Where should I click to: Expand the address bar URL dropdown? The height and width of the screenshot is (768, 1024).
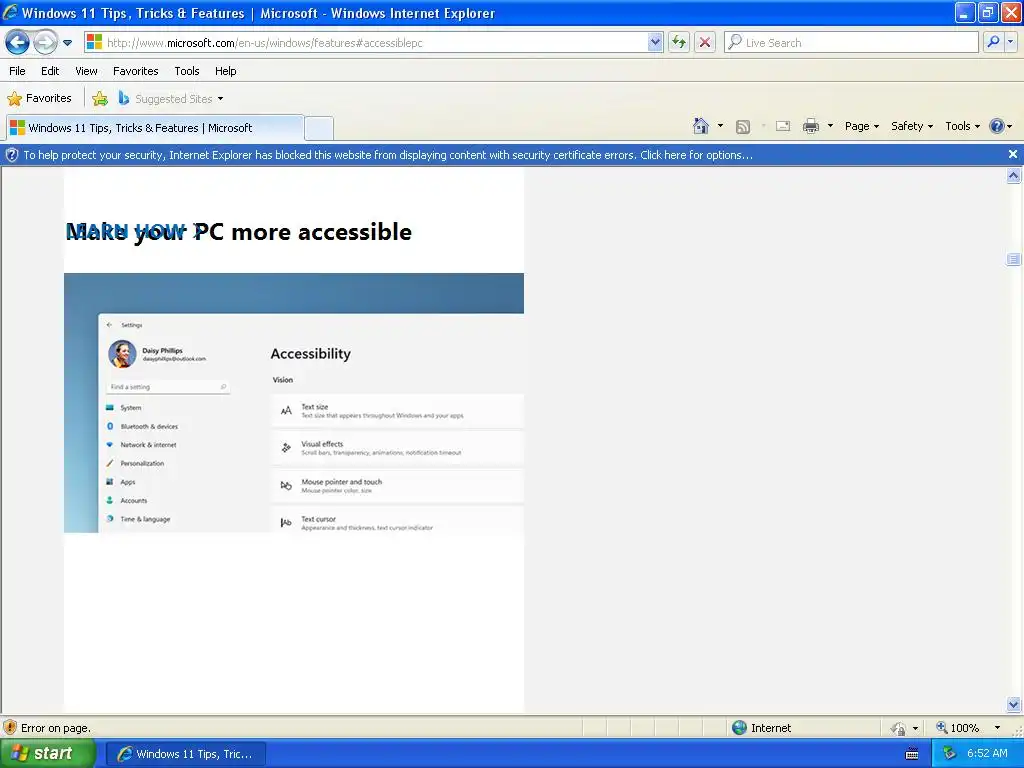(x=655, y=42)
